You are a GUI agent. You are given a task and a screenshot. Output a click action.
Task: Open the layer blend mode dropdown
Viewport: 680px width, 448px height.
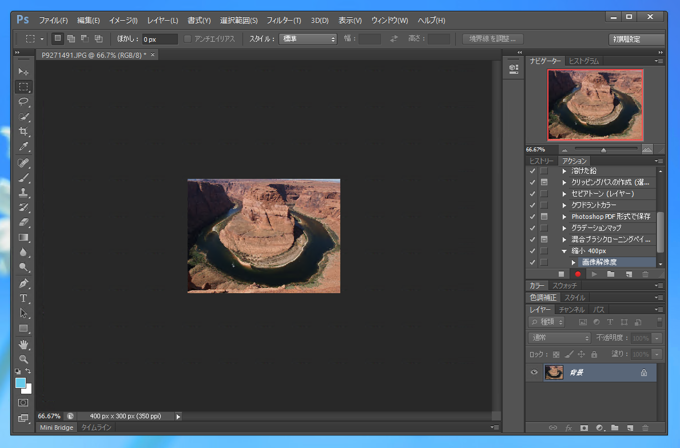point(559,338)
